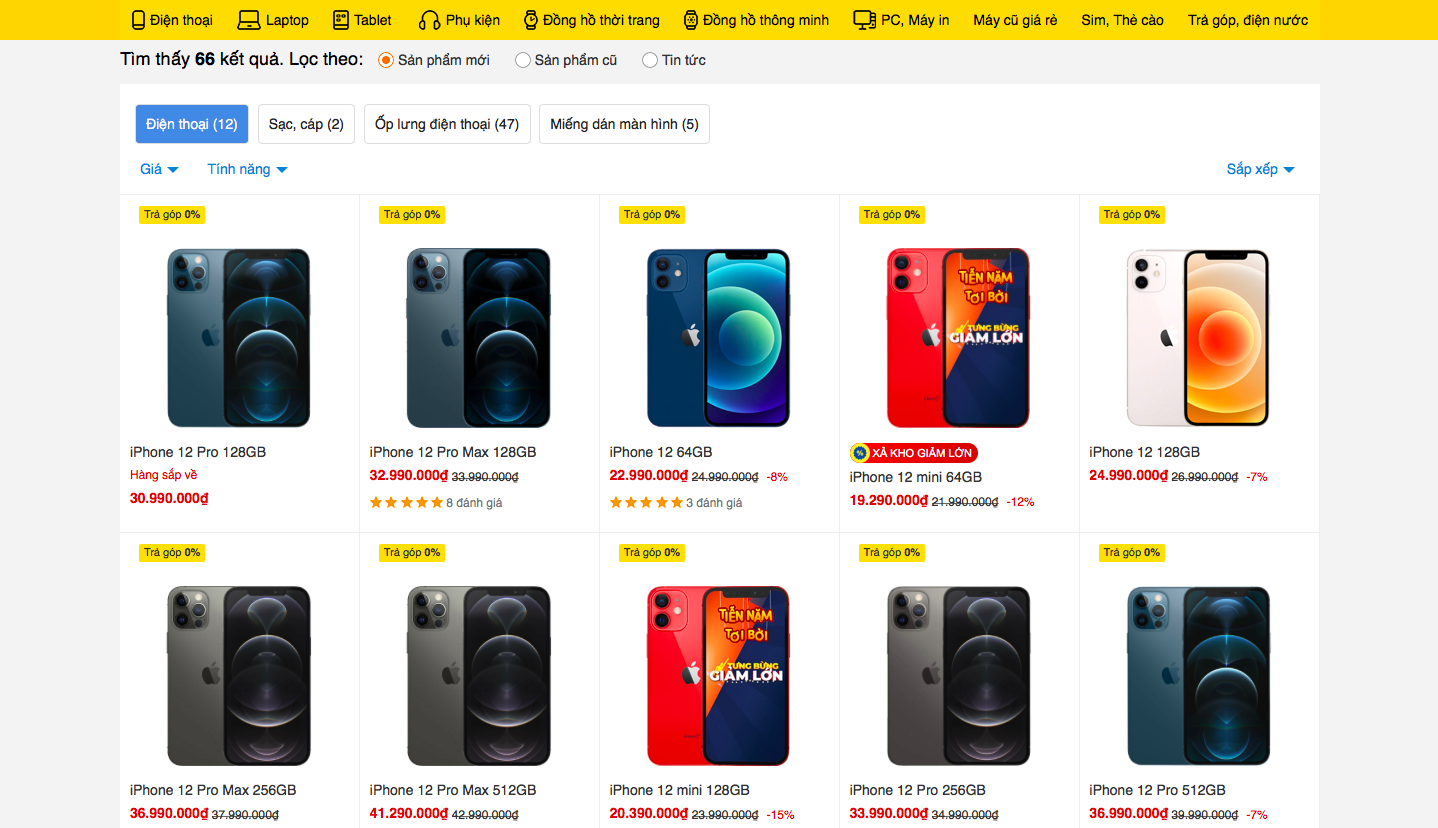Click the Xả kho giảm lớn badge icon
This screenshot has width=1438, height=828.
[859, 453]
